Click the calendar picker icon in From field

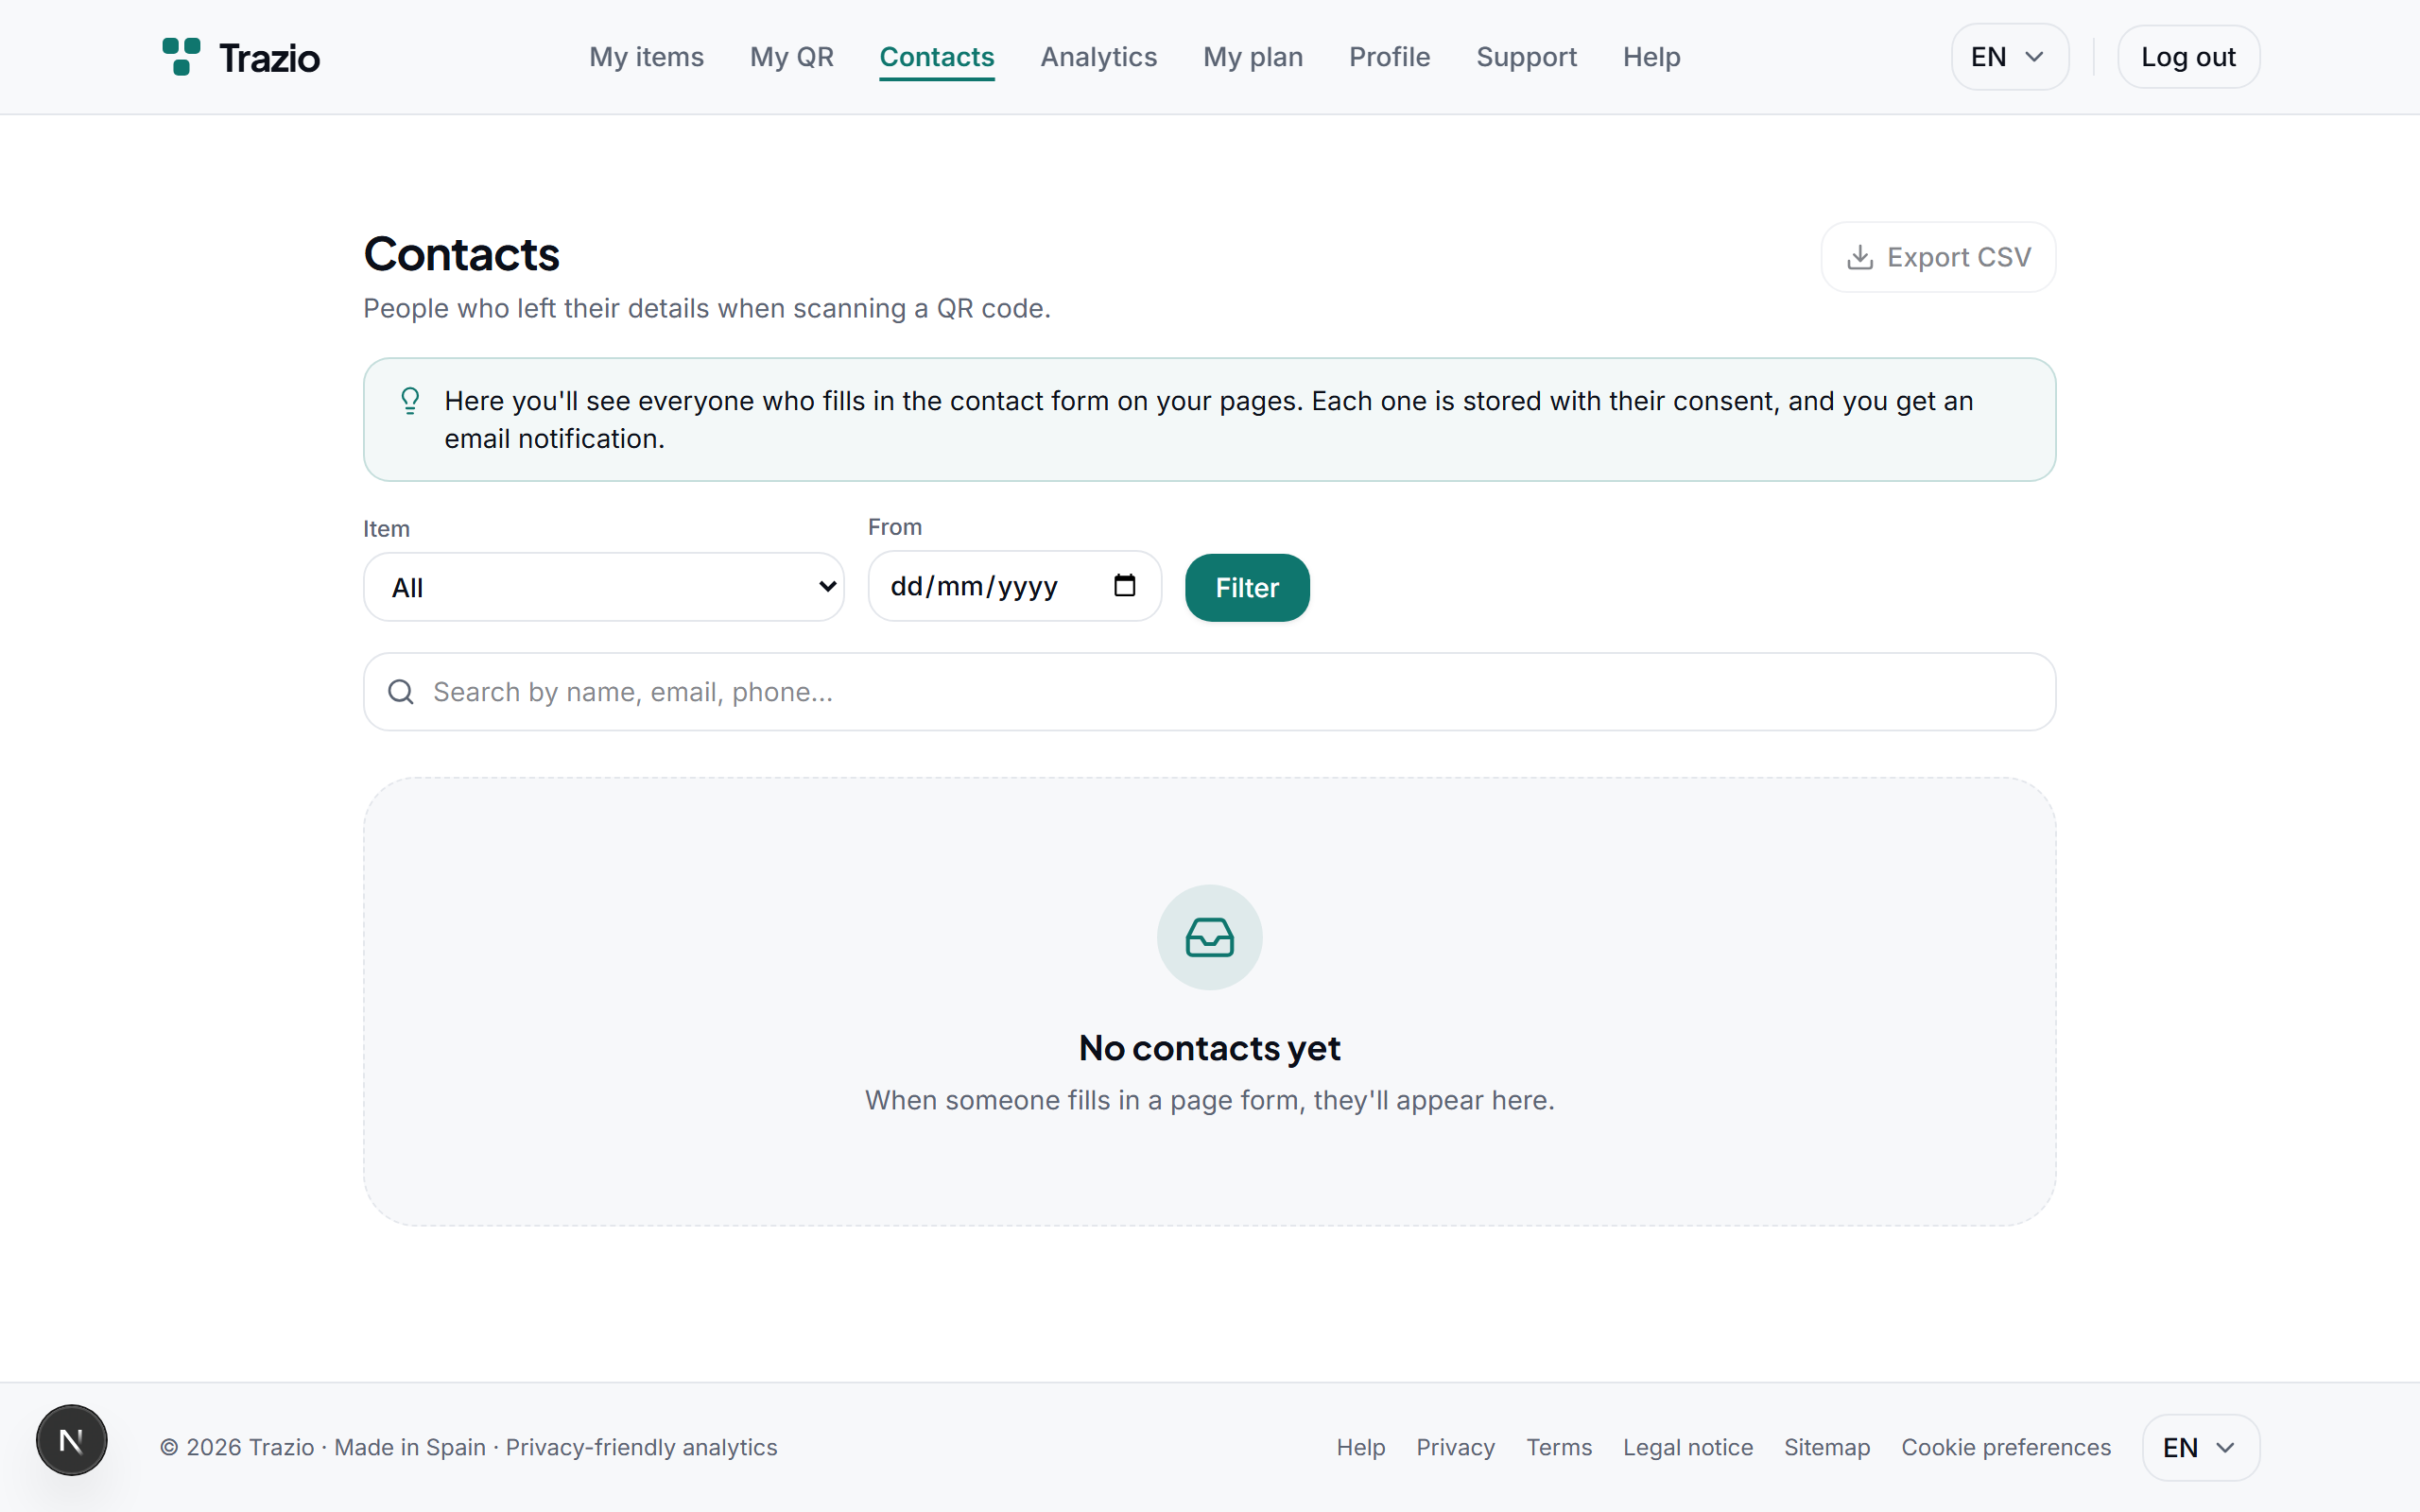[1124, 586]
